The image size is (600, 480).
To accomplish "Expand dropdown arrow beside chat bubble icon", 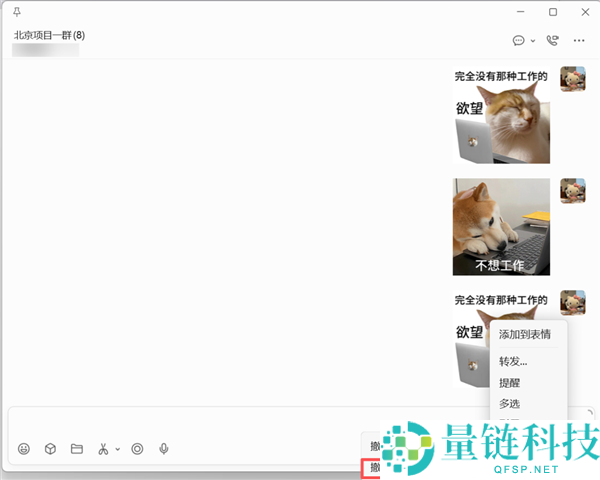I will pyautogui.click(x=533, y=41).
